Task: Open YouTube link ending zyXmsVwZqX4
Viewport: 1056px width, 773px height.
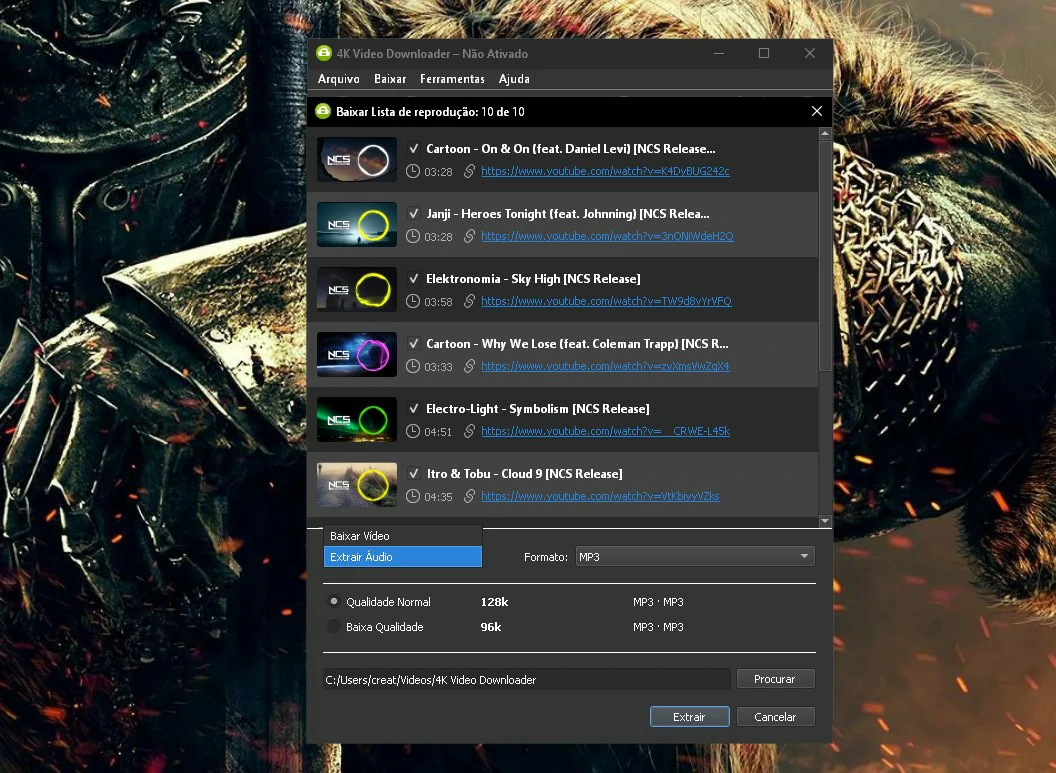Action: pos(605,366)
